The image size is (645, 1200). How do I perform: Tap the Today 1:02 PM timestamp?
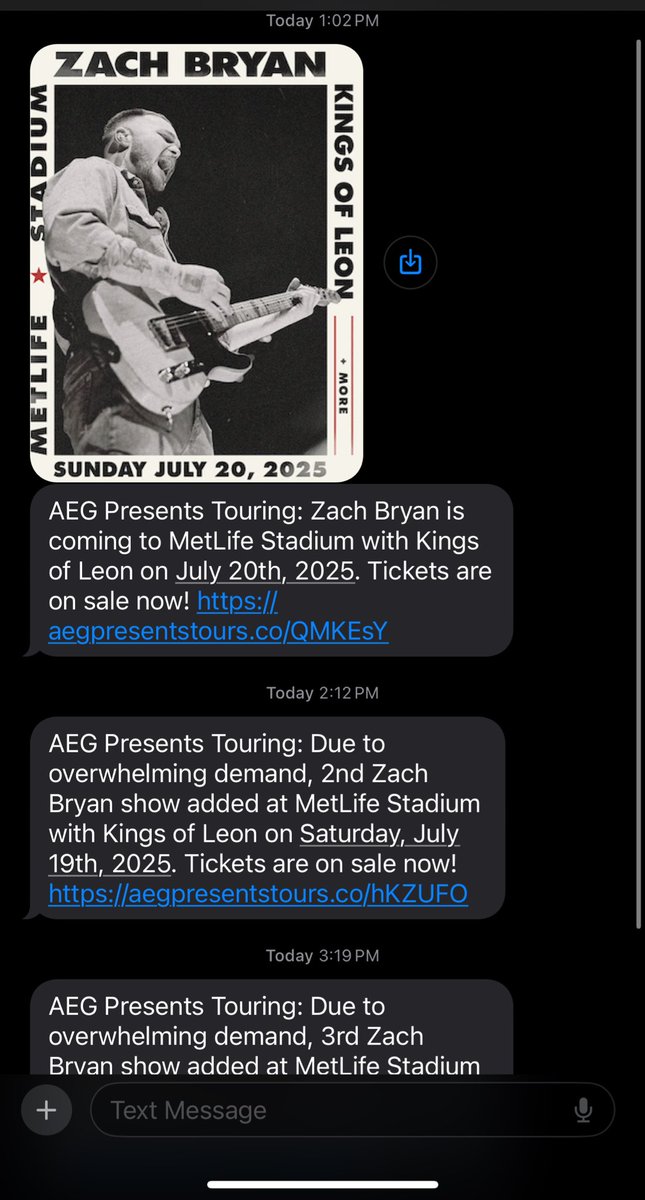click(x=323, y=20)
